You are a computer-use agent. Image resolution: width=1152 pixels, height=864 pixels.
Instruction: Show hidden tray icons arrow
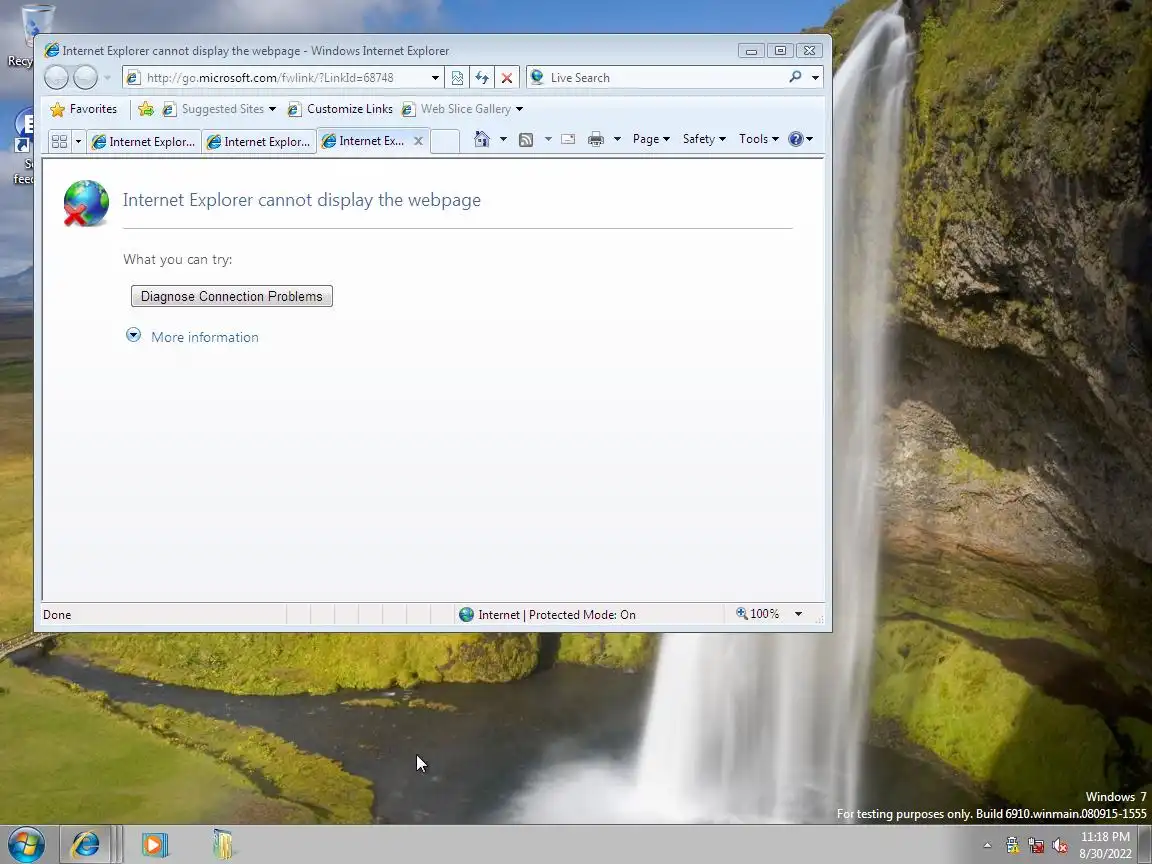tap(987, 846)
